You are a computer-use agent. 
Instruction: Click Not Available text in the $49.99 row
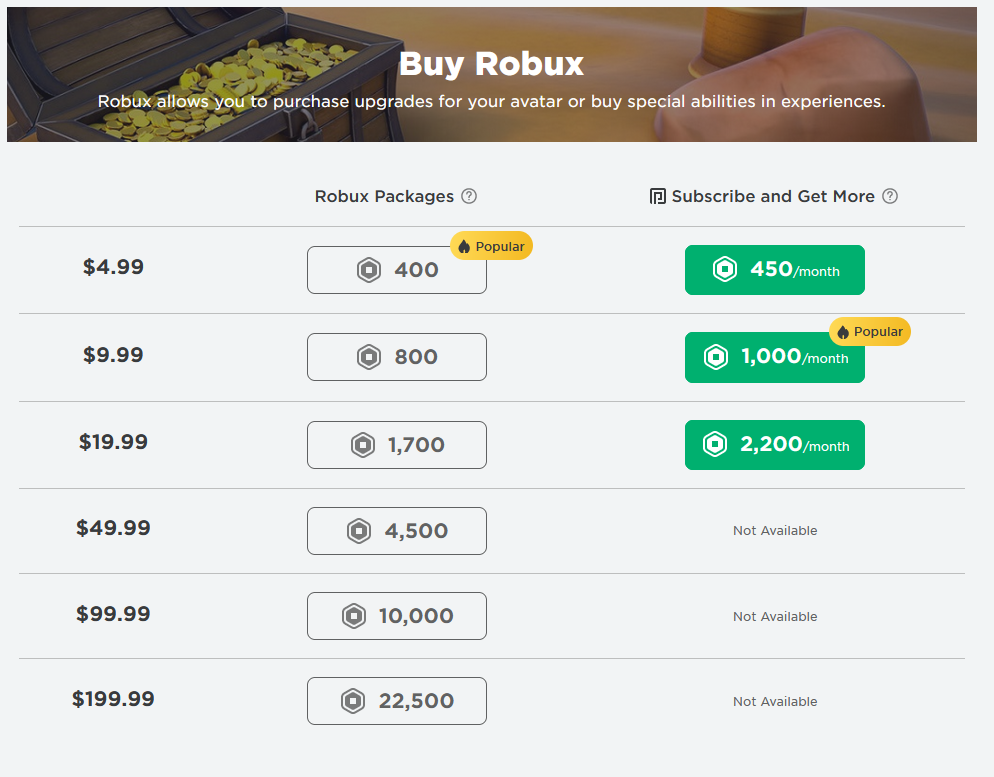tap(775, 531)
